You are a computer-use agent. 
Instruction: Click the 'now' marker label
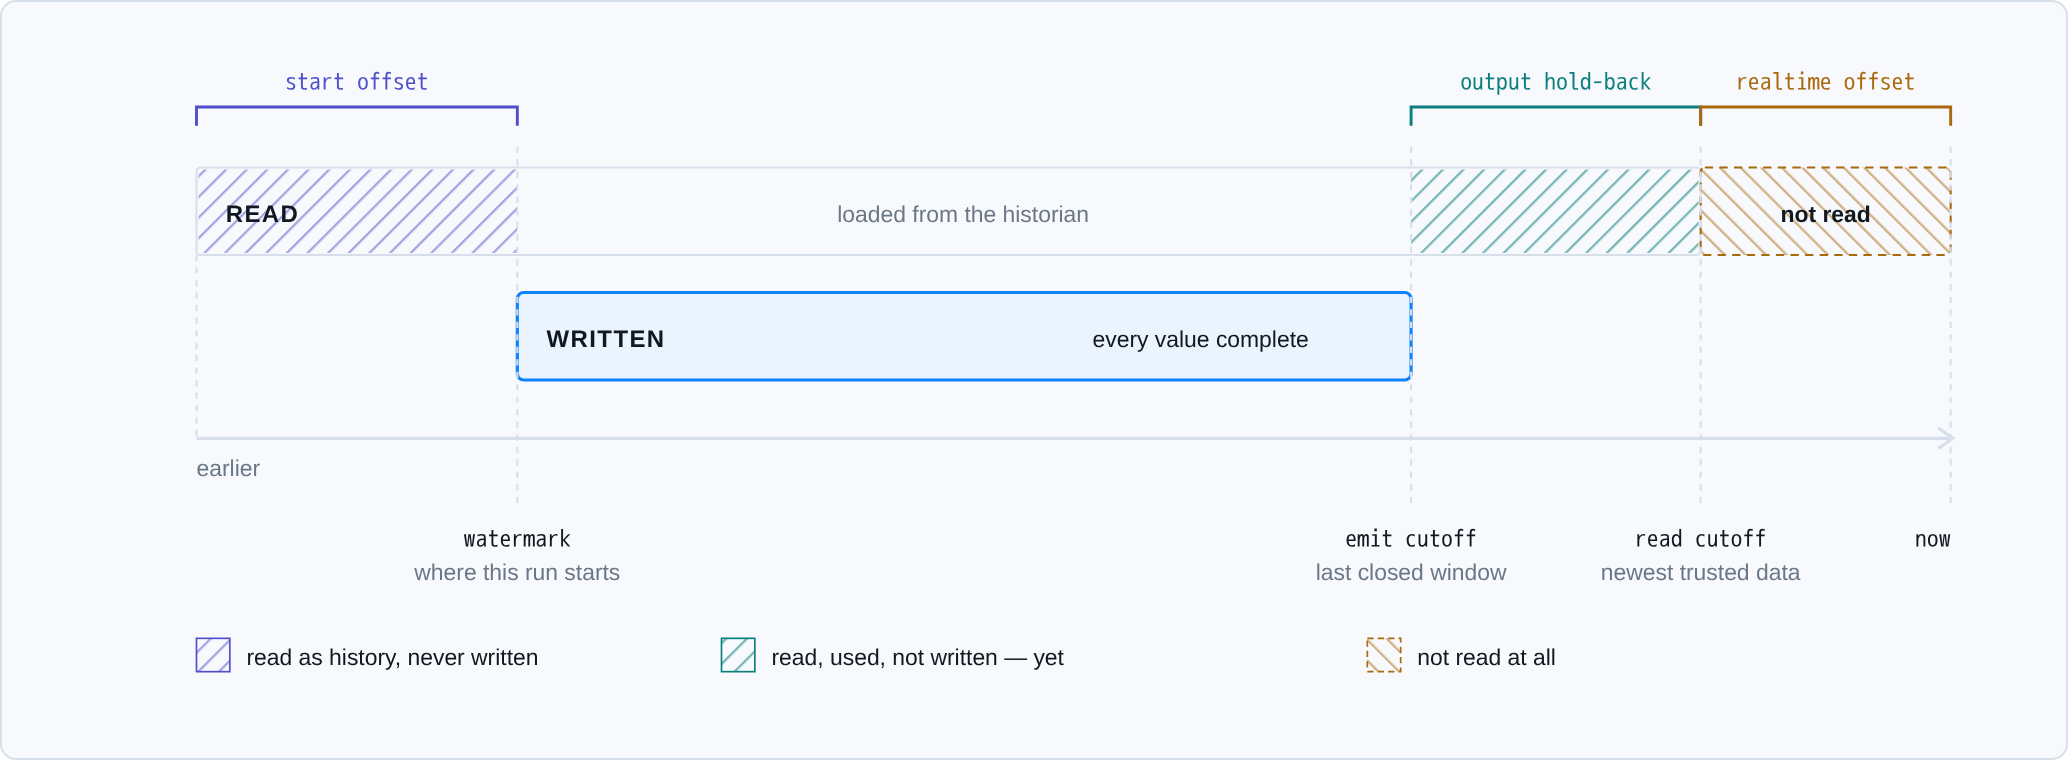tap(1932, 539)
